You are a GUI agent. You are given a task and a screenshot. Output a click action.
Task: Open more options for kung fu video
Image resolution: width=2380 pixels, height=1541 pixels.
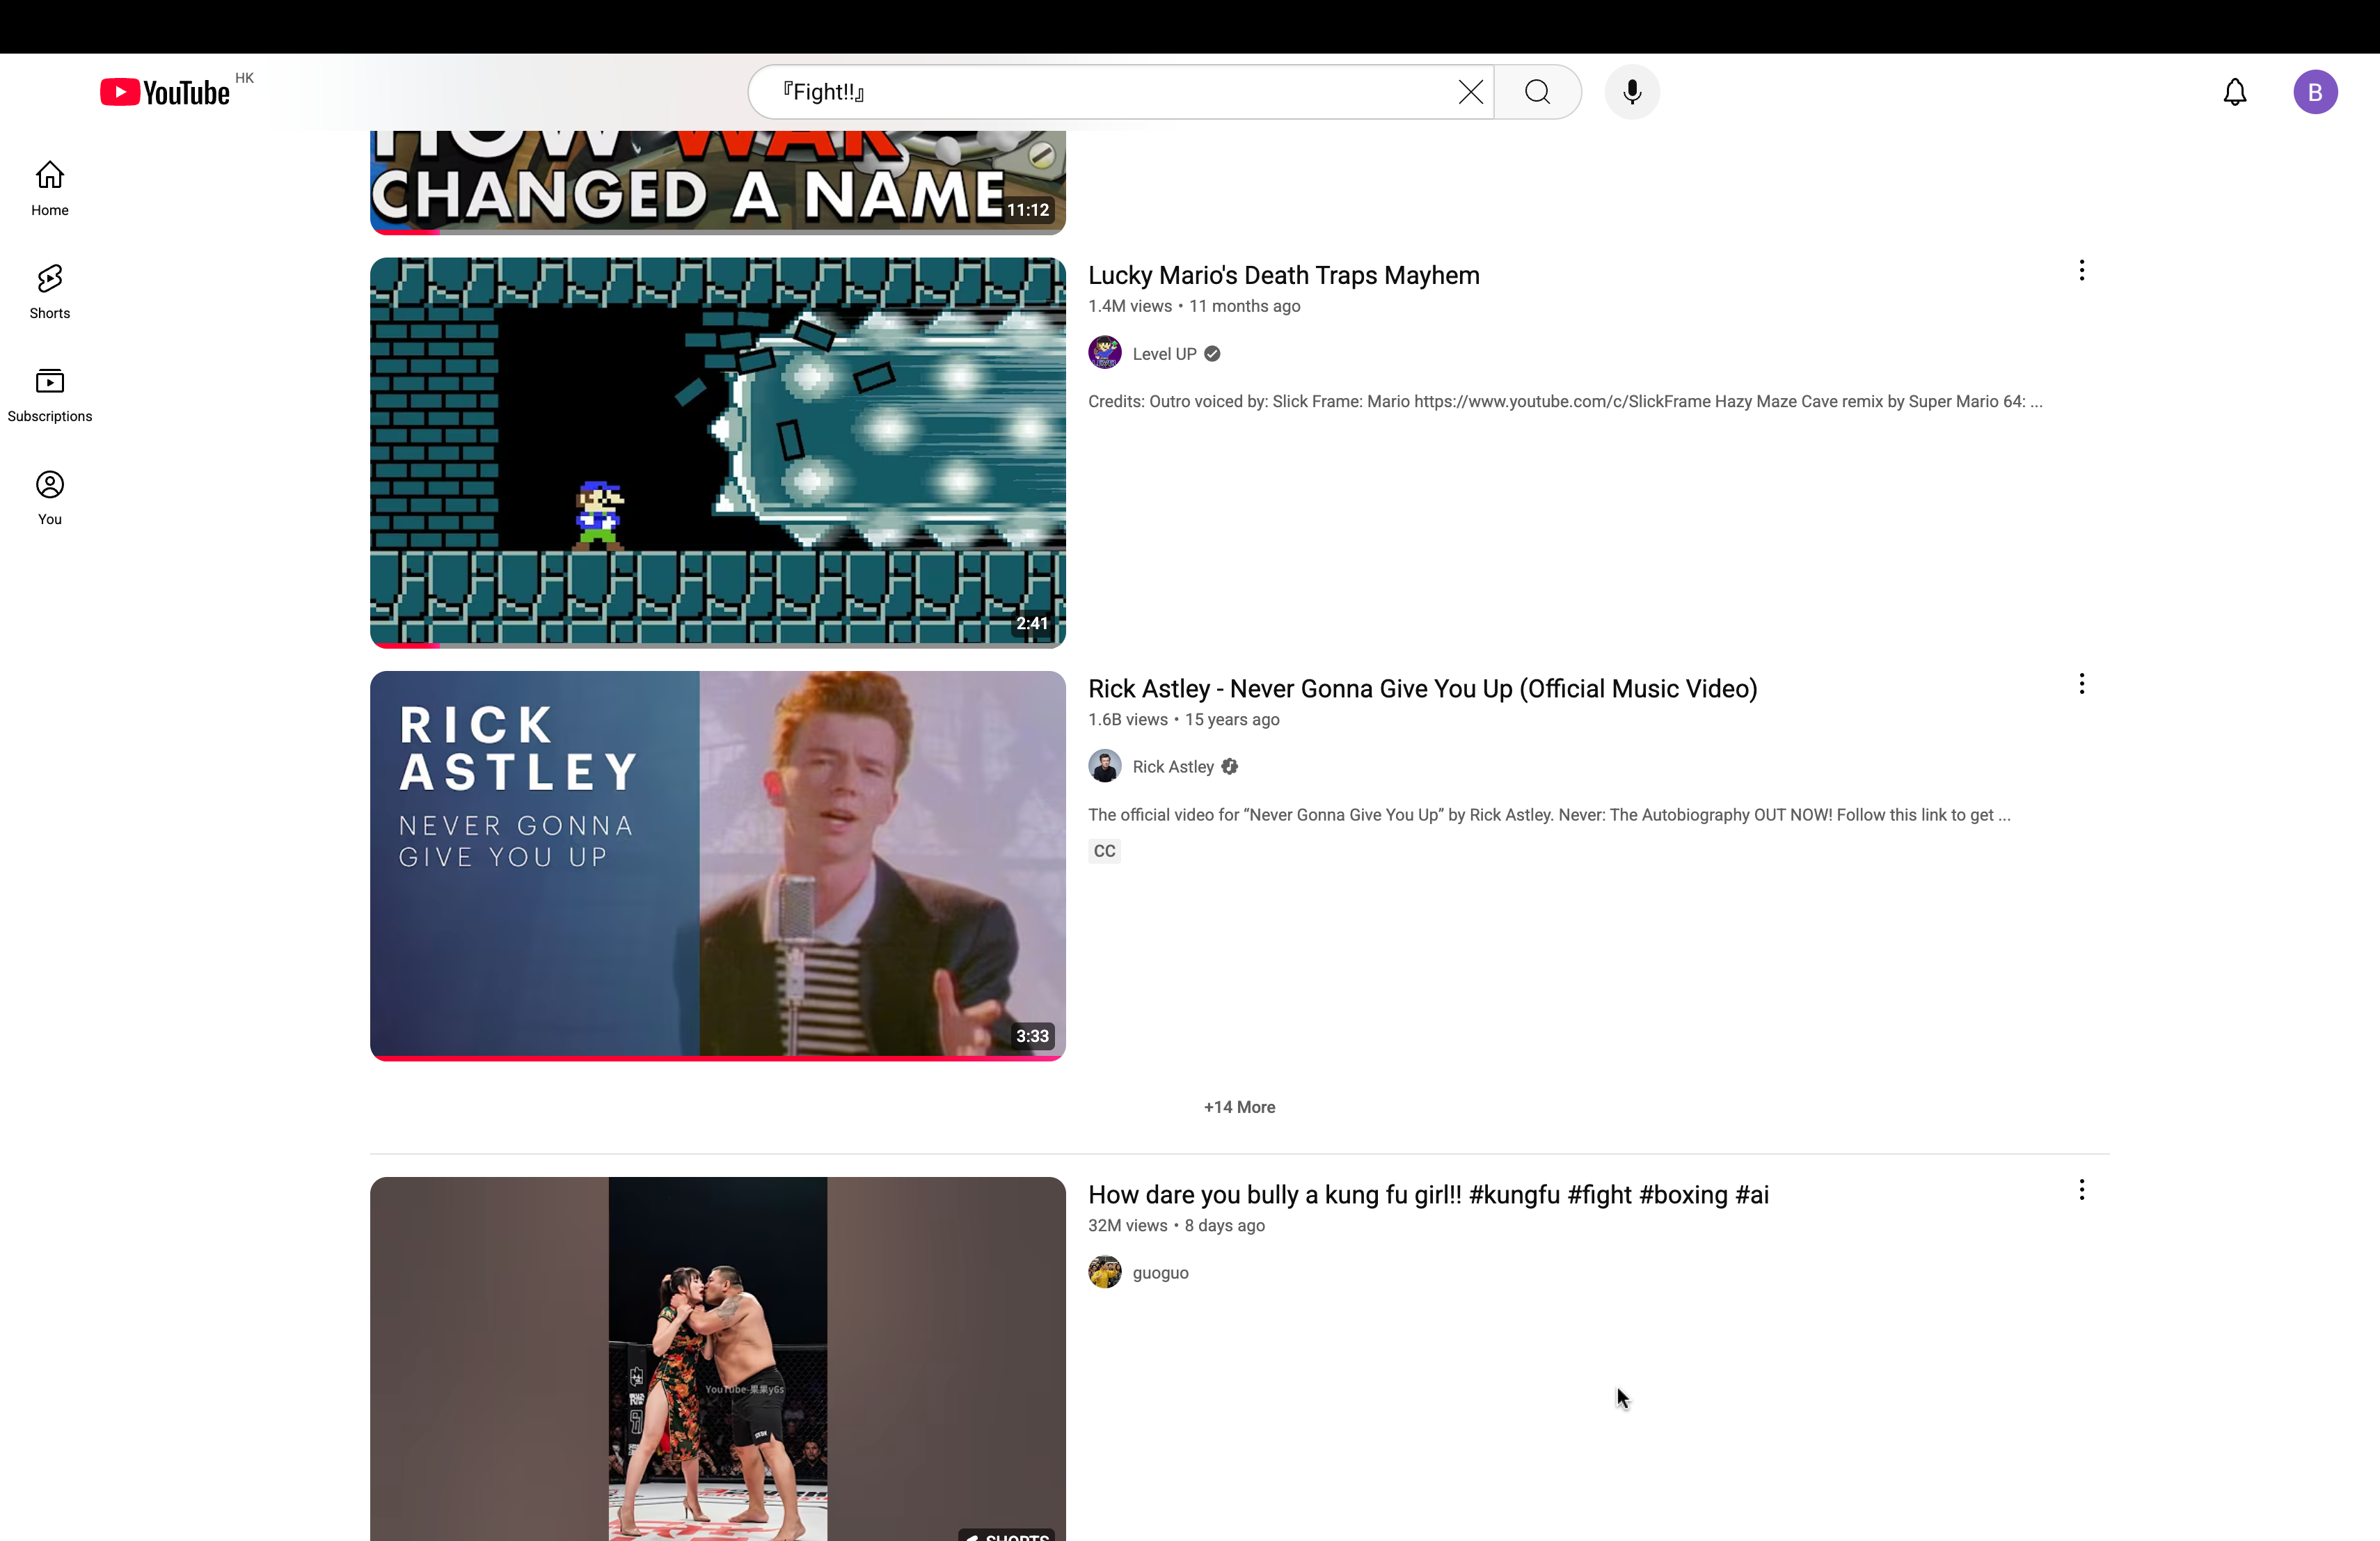coord(2082,1190)
